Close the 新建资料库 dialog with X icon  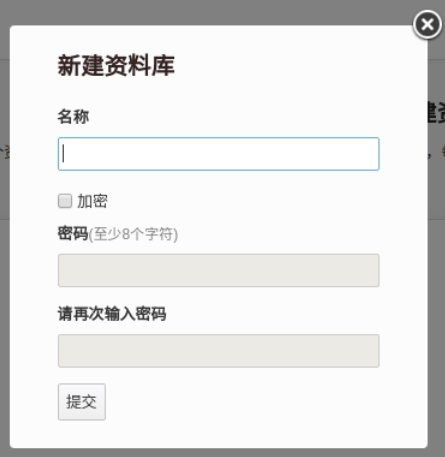click(x=427, y=24)
